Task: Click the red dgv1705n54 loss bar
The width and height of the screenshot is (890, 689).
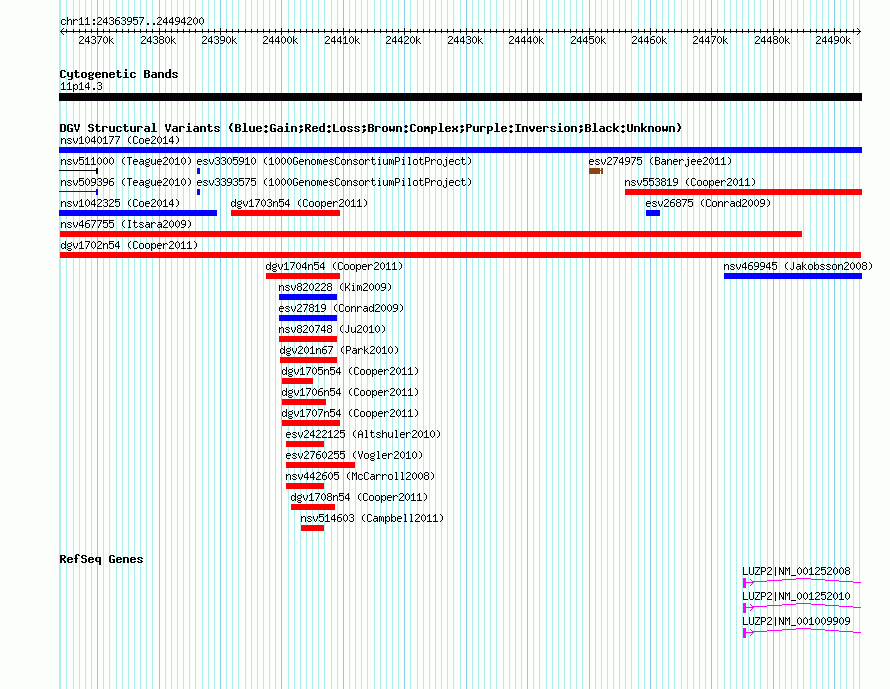Action: click(x=297, y=381)
